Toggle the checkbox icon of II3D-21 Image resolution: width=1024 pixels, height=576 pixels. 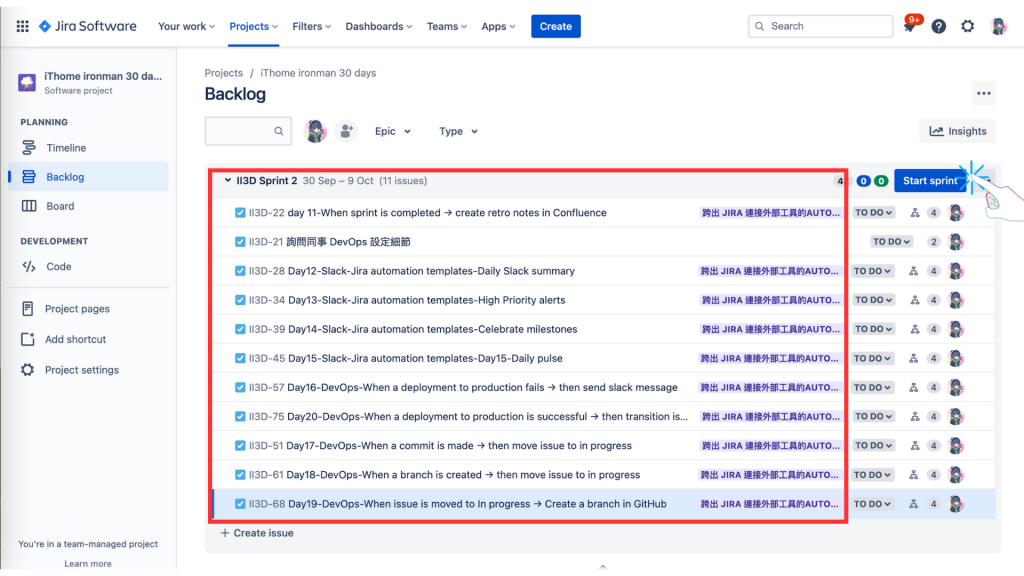pyautogui.click(x=240, y=242)
